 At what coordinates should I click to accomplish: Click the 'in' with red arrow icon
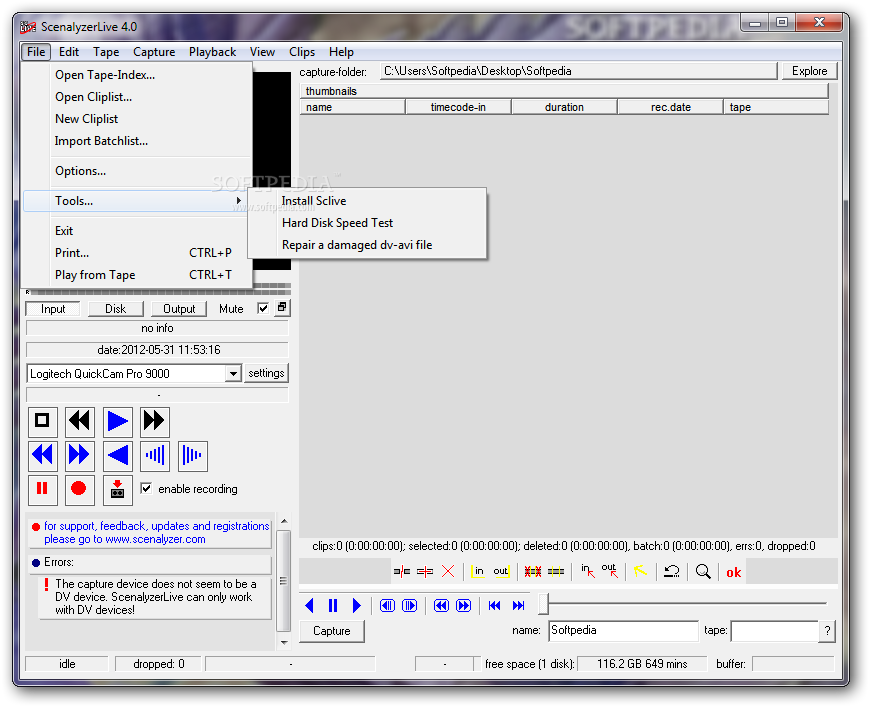pos(588,571)
